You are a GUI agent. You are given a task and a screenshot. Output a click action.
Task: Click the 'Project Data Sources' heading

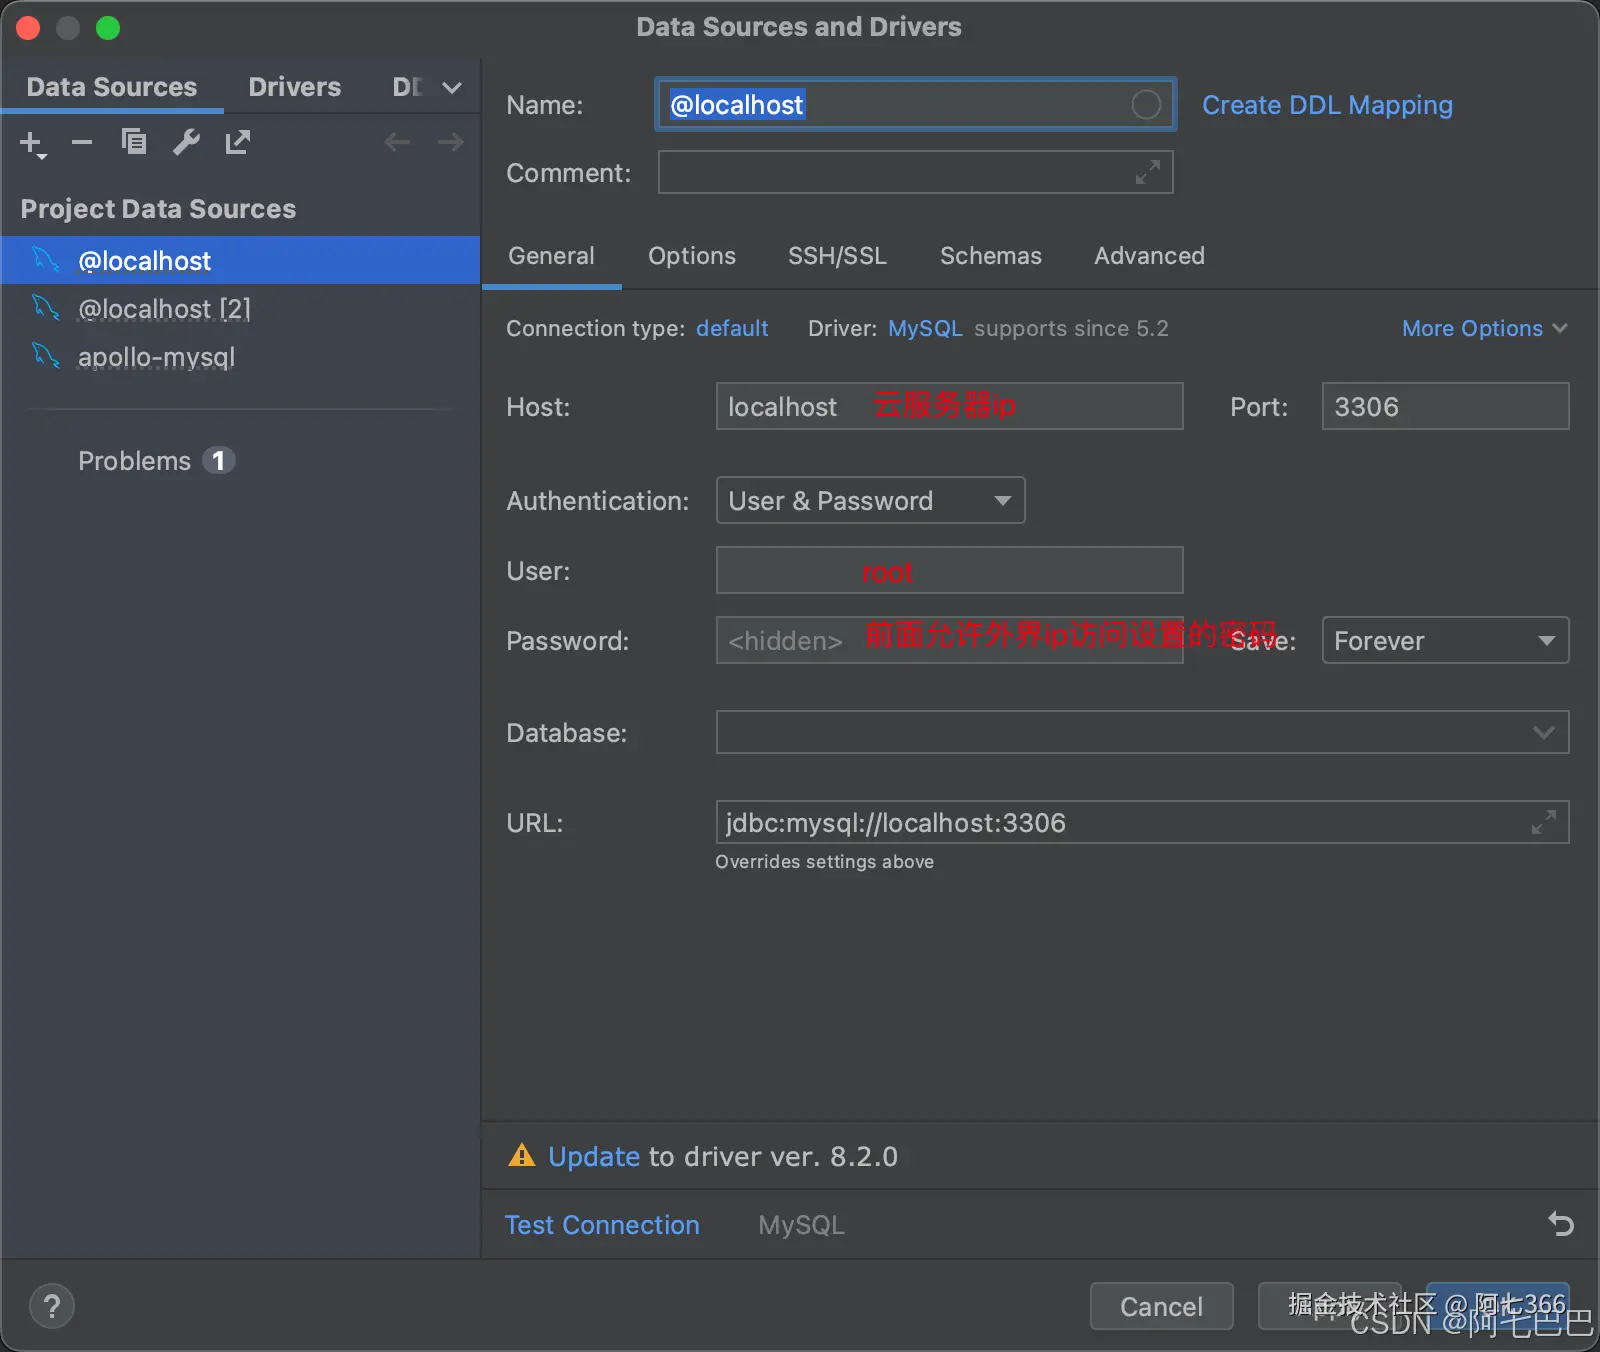[158, 208]
